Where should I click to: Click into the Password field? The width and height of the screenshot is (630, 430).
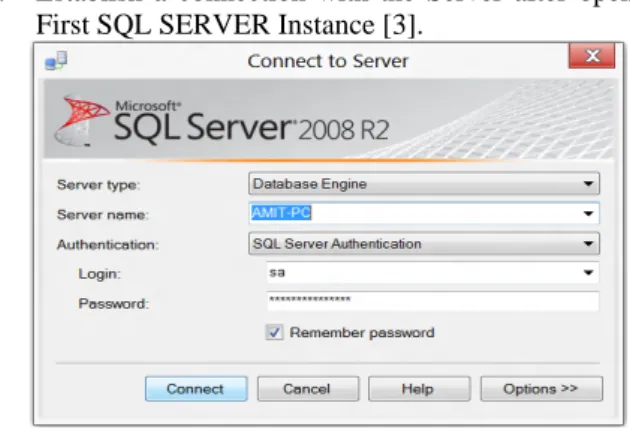point(433,301)
